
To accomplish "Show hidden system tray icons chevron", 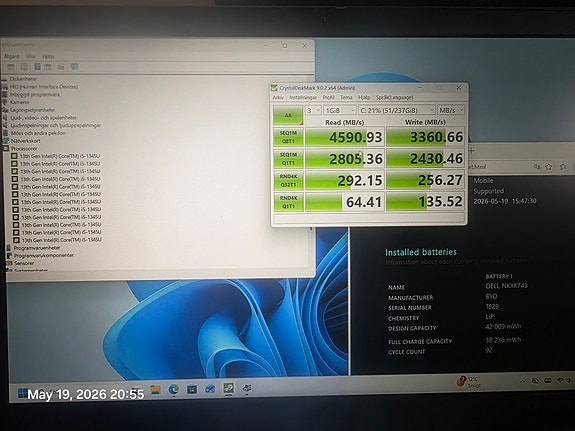I will pyautogui.click(x=523, y=381).
